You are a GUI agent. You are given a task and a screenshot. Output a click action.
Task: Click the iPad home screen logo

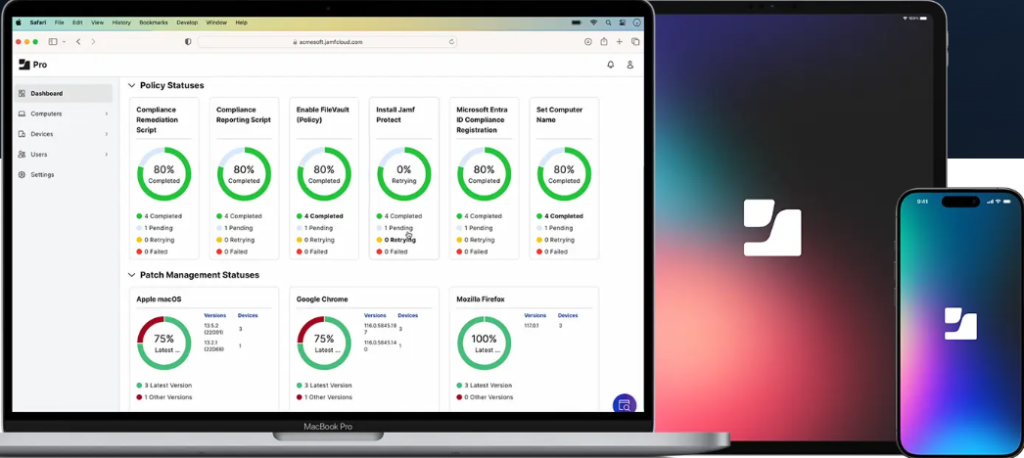point(772,227)
